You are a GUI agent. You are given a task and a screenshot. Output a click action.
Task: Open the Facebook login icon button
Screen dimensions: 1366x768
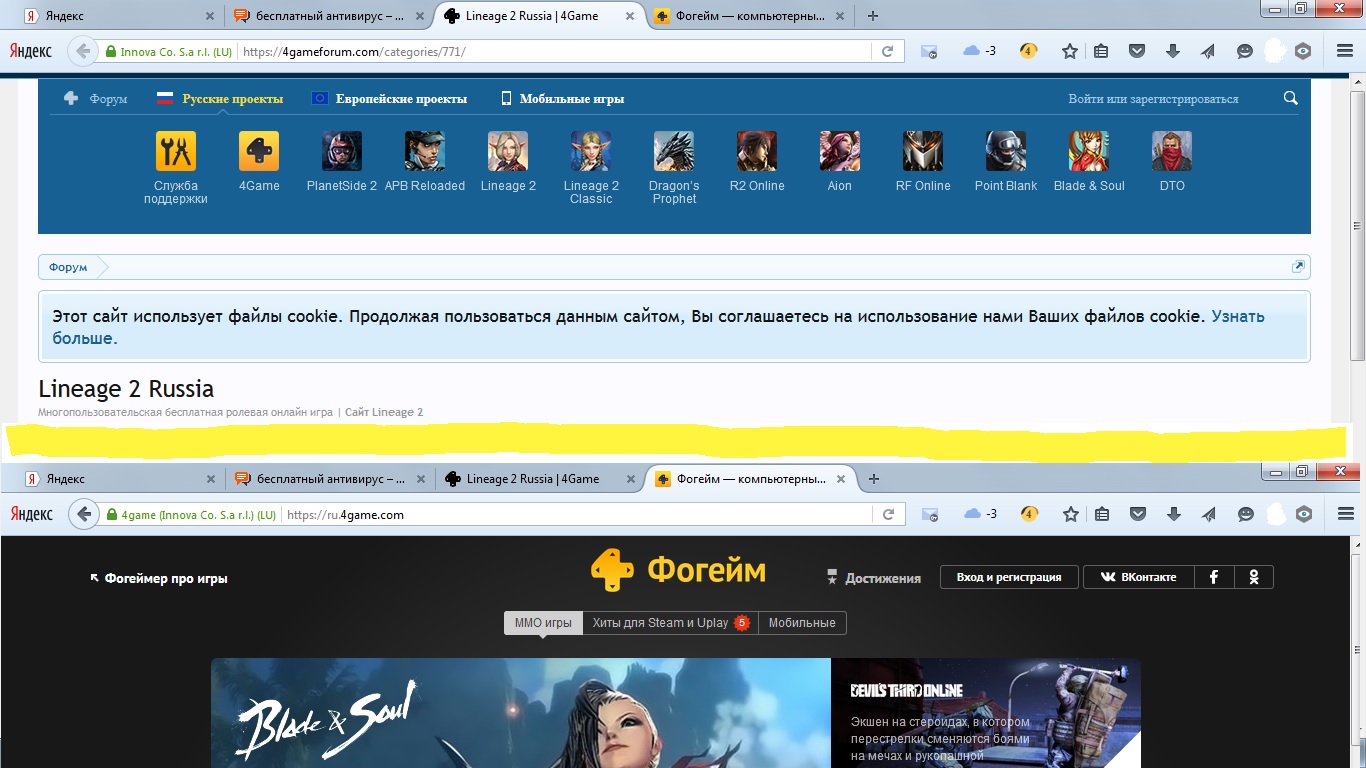point(1214,577)
